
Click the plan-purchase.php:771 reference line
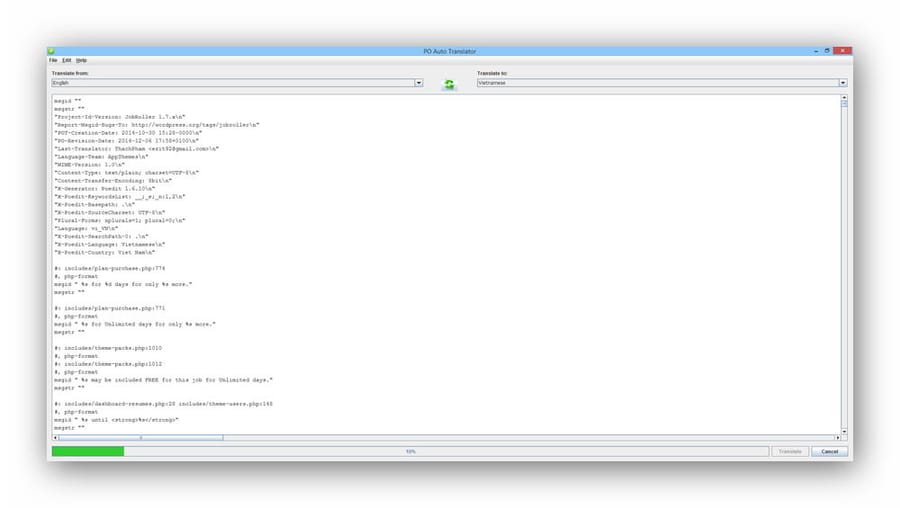coord(110,308)
